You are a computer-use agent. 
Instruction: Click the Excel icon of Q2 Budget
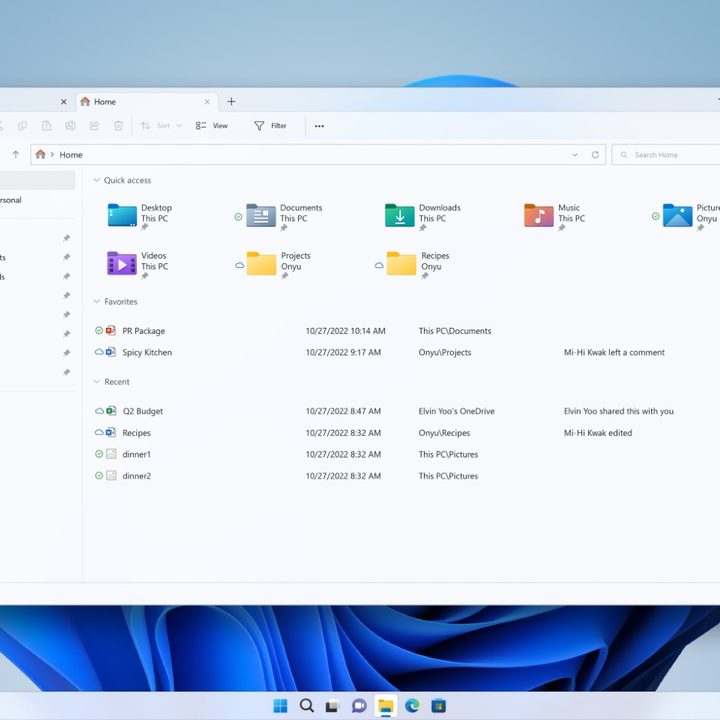[111, 411]
